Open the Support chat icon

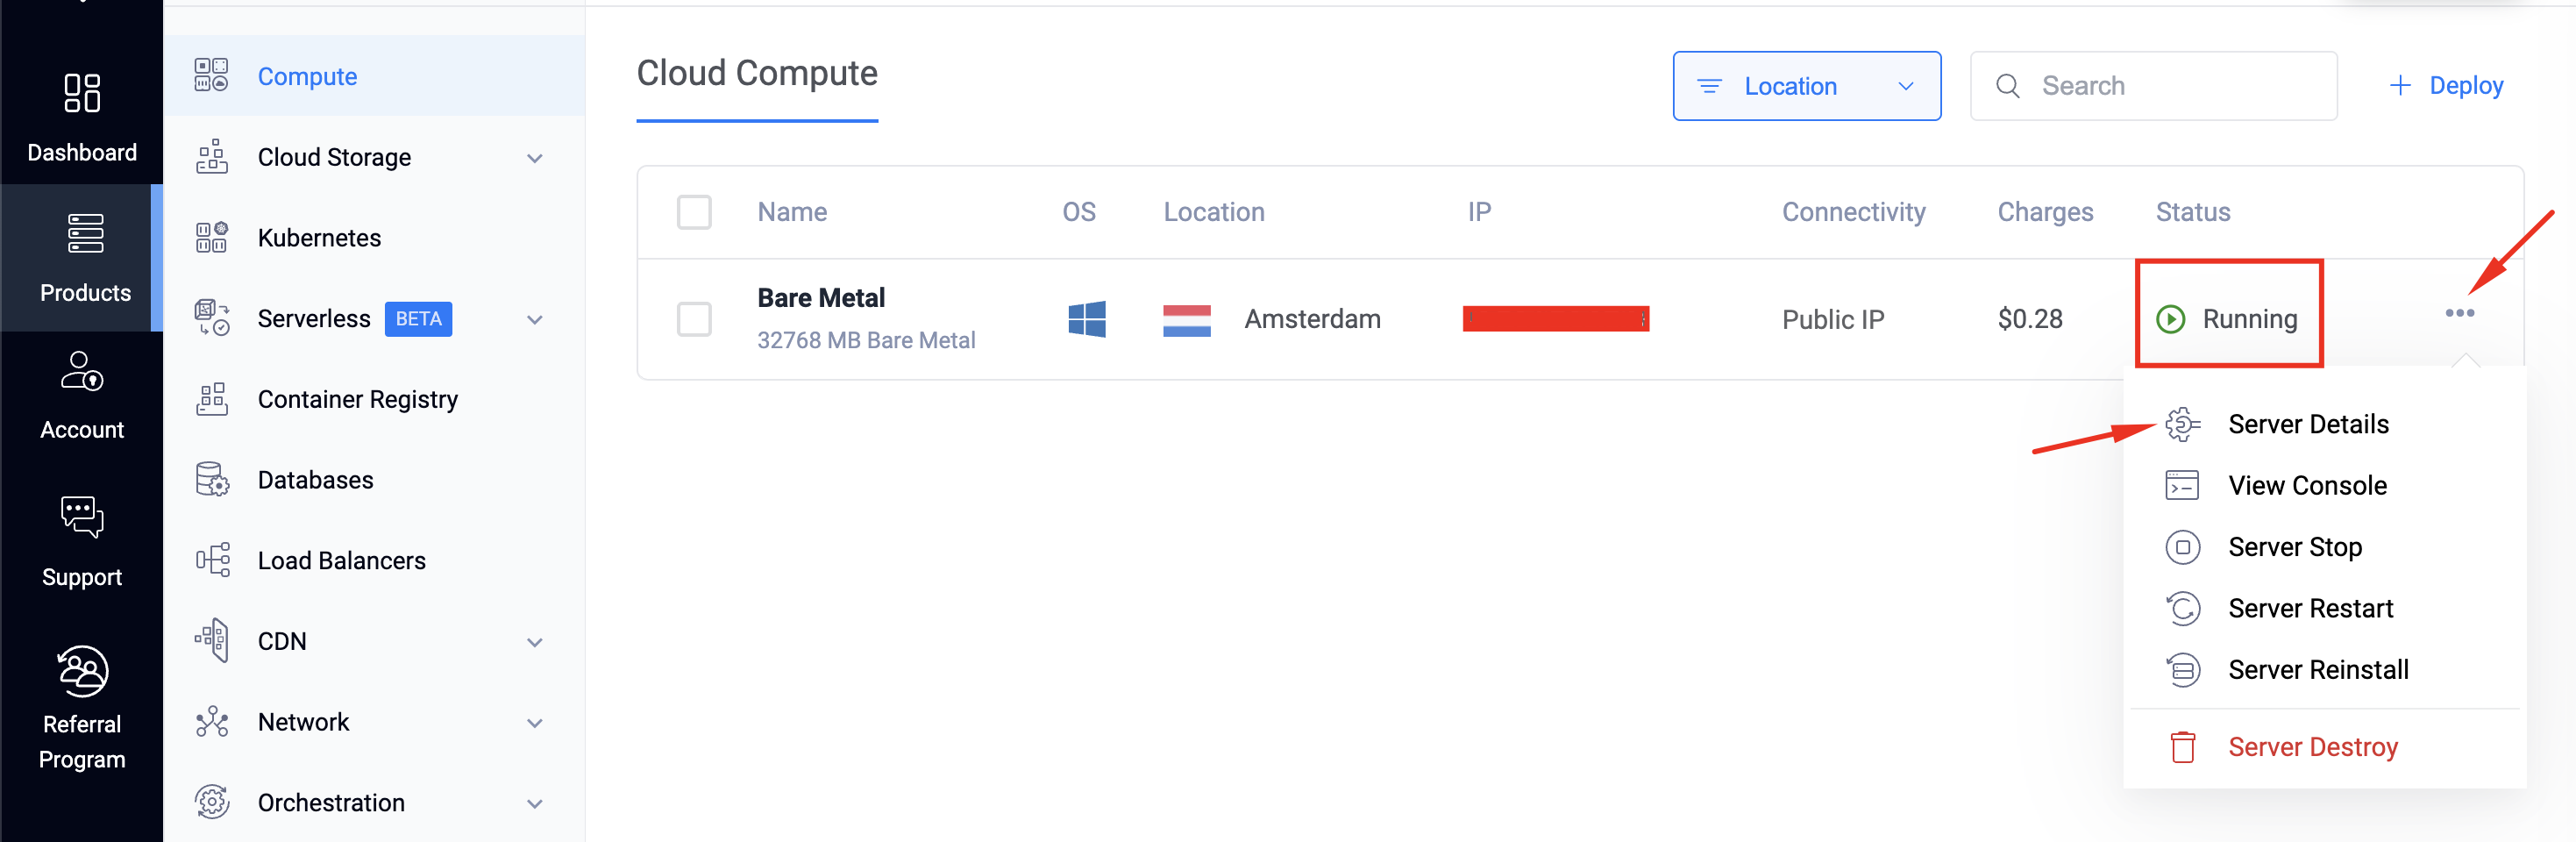pos(82,516)
